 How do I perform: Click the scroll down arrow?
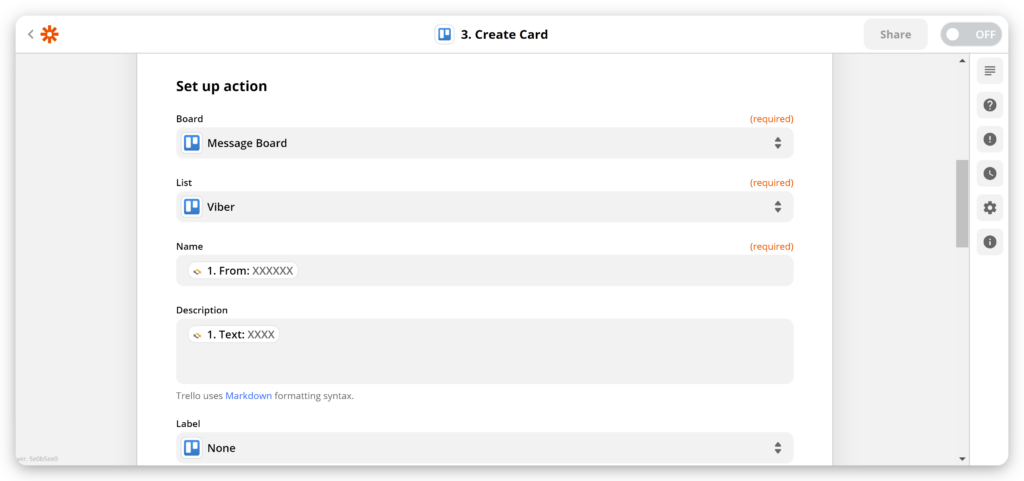pyautogui.click(x=962, y=458)
